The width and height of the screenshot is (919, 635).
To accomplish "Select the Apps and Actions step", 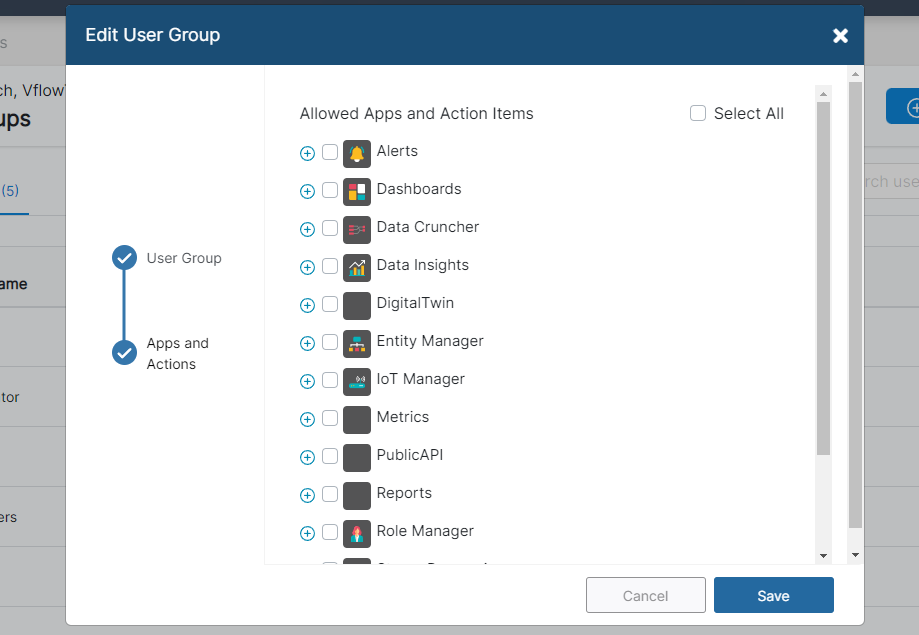I will 124,352.
